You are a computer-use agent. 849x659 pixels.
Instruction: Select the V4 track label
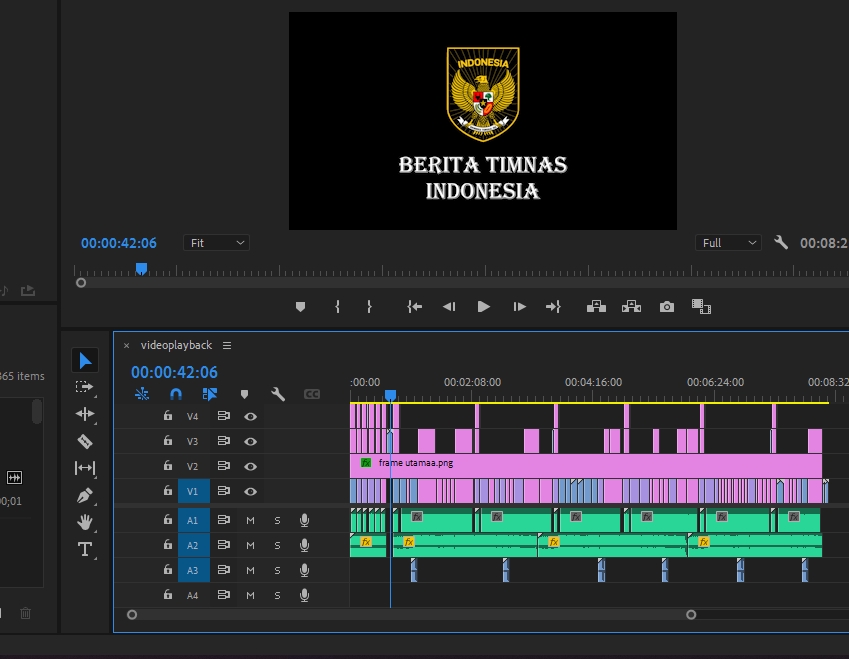pyautogui.click(x=192, y=416)
